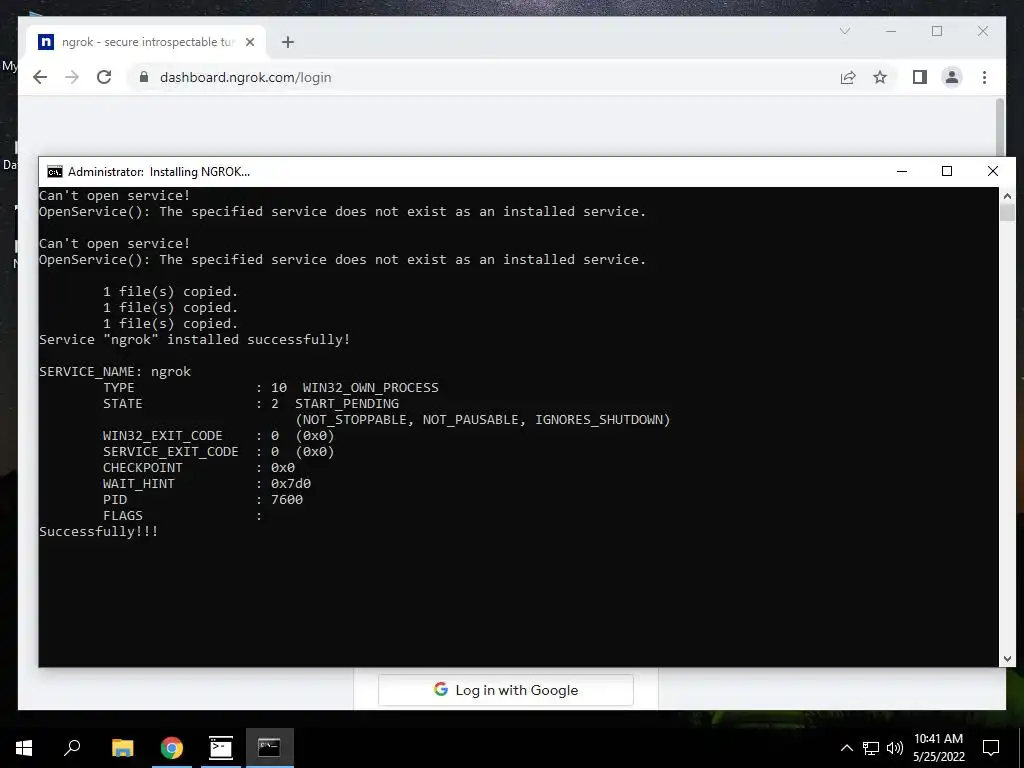
Task: Click 'Service "ngrok" installed successfully!' line
Action: click(x=195, y=340)
